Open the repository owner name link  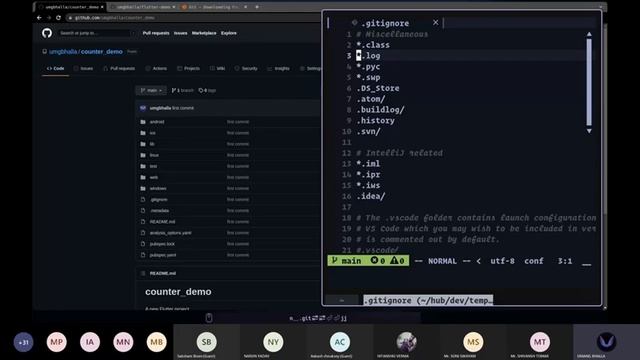(64, 52)
